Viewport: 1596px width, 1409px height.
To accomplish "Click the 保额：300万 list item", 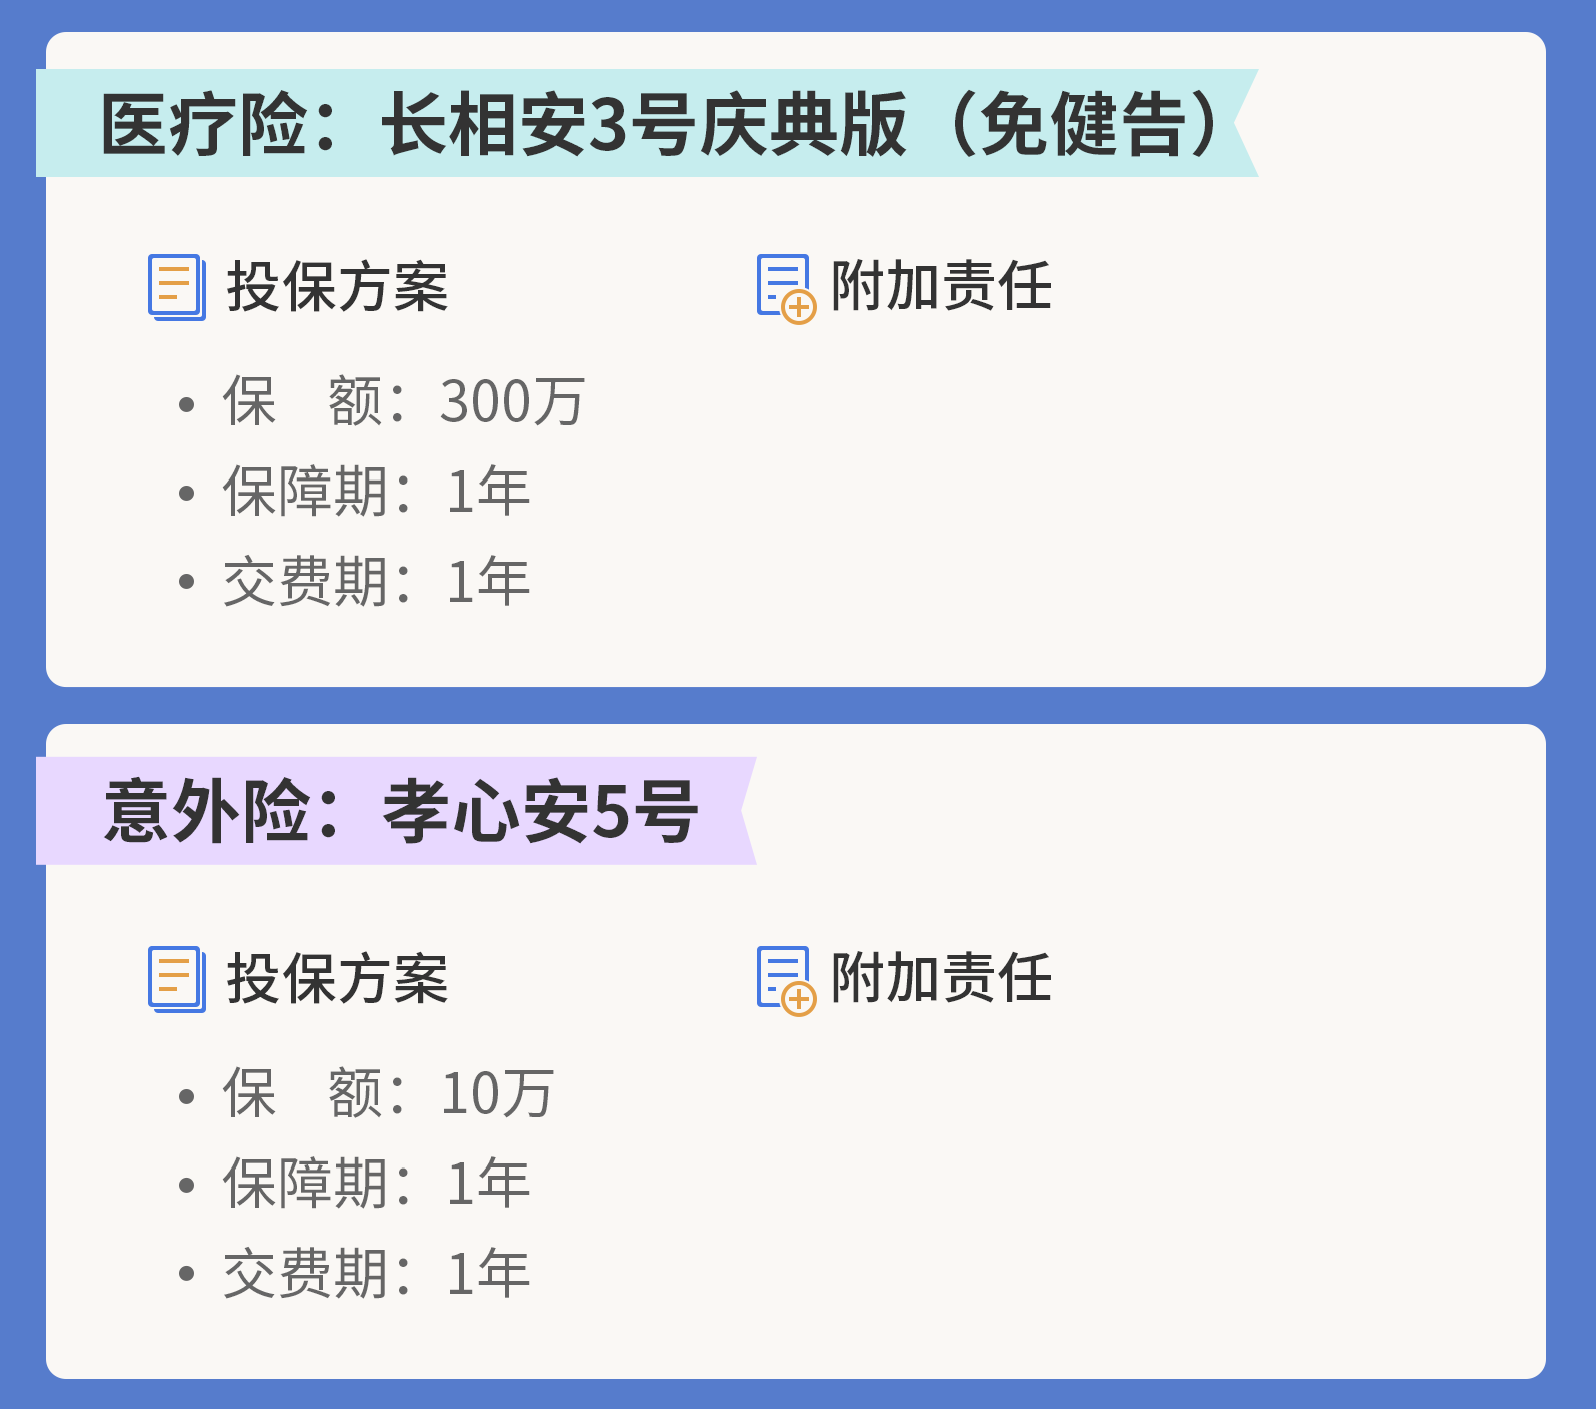I will point(403,402).
